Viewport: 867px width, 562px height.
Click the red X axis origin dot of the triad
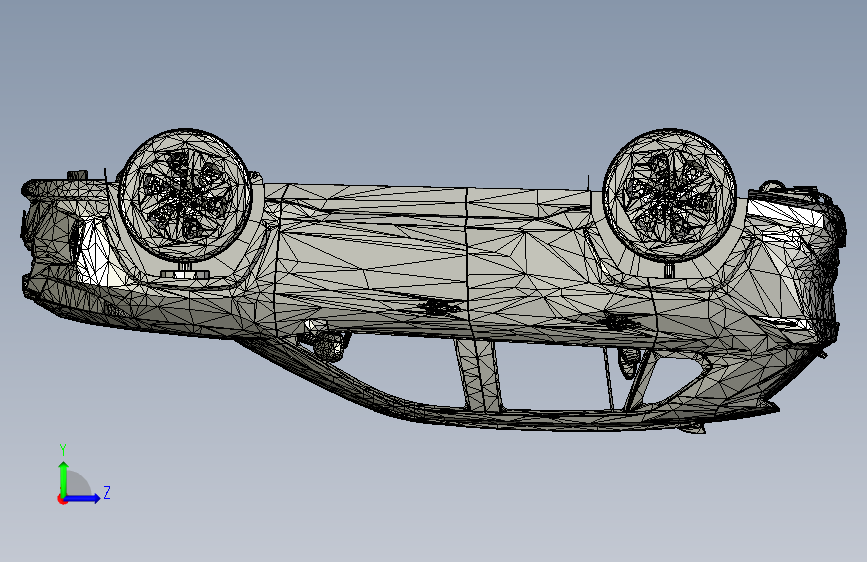(x=62, y=499)
